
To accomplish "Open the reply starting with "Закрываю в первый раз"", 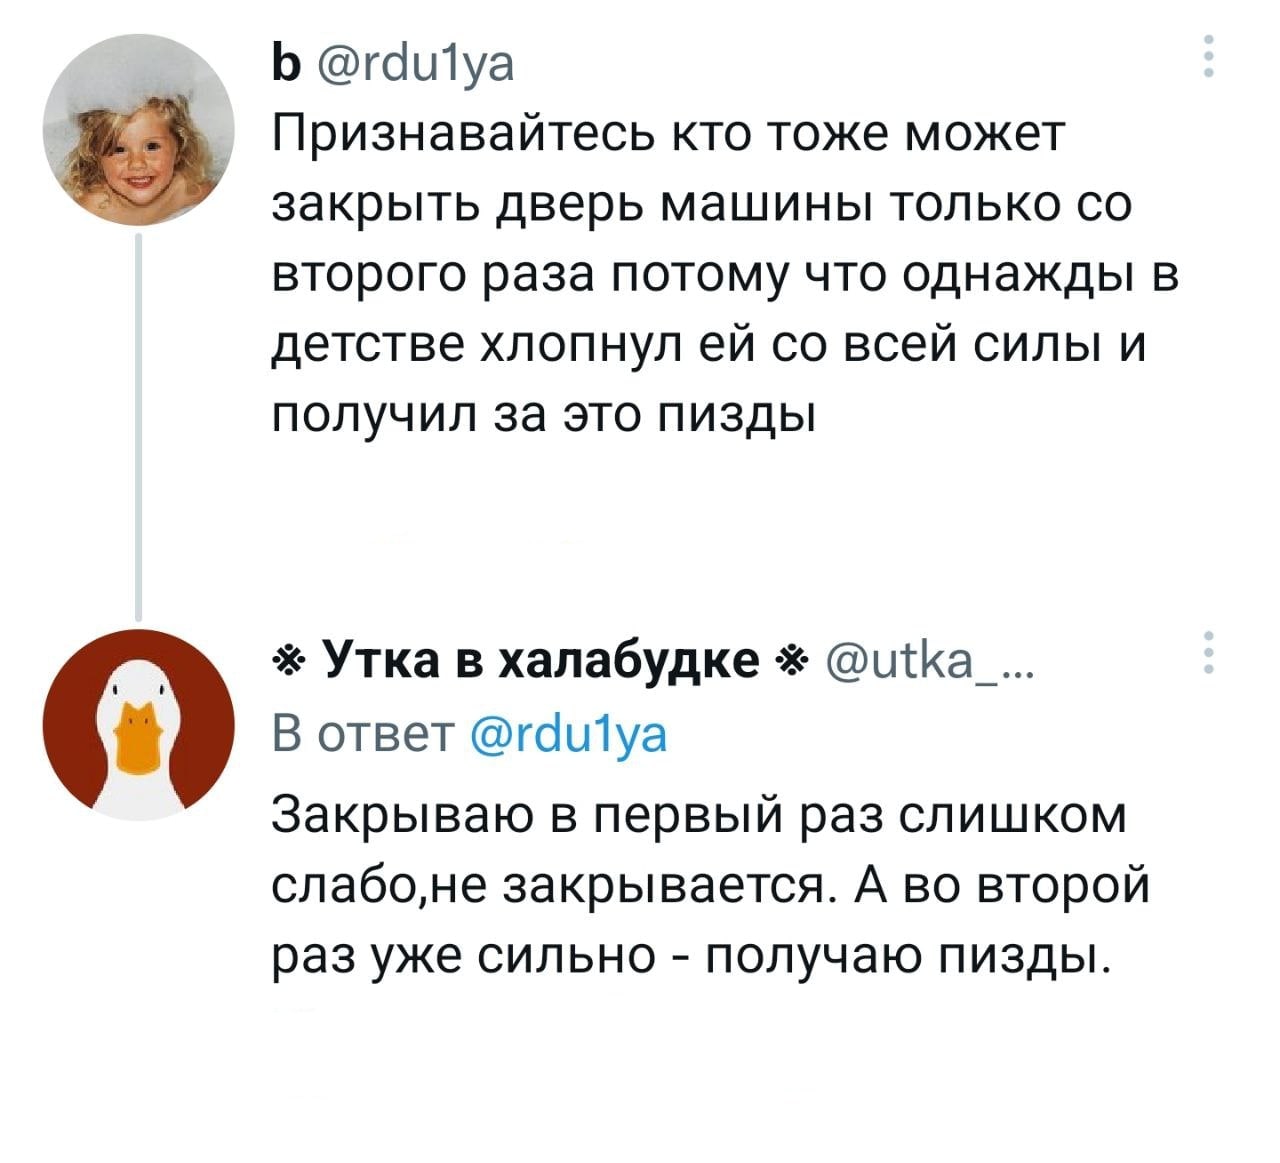I will [x=699, y=815].
